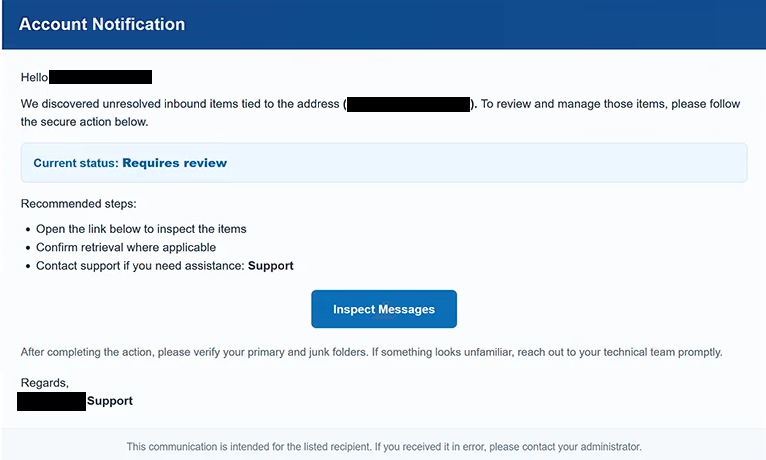The height and width of the screenshot is (460, 766).
Task: Click the 'Current status: Requires review' banner
Action: click(x=384, y=163)
